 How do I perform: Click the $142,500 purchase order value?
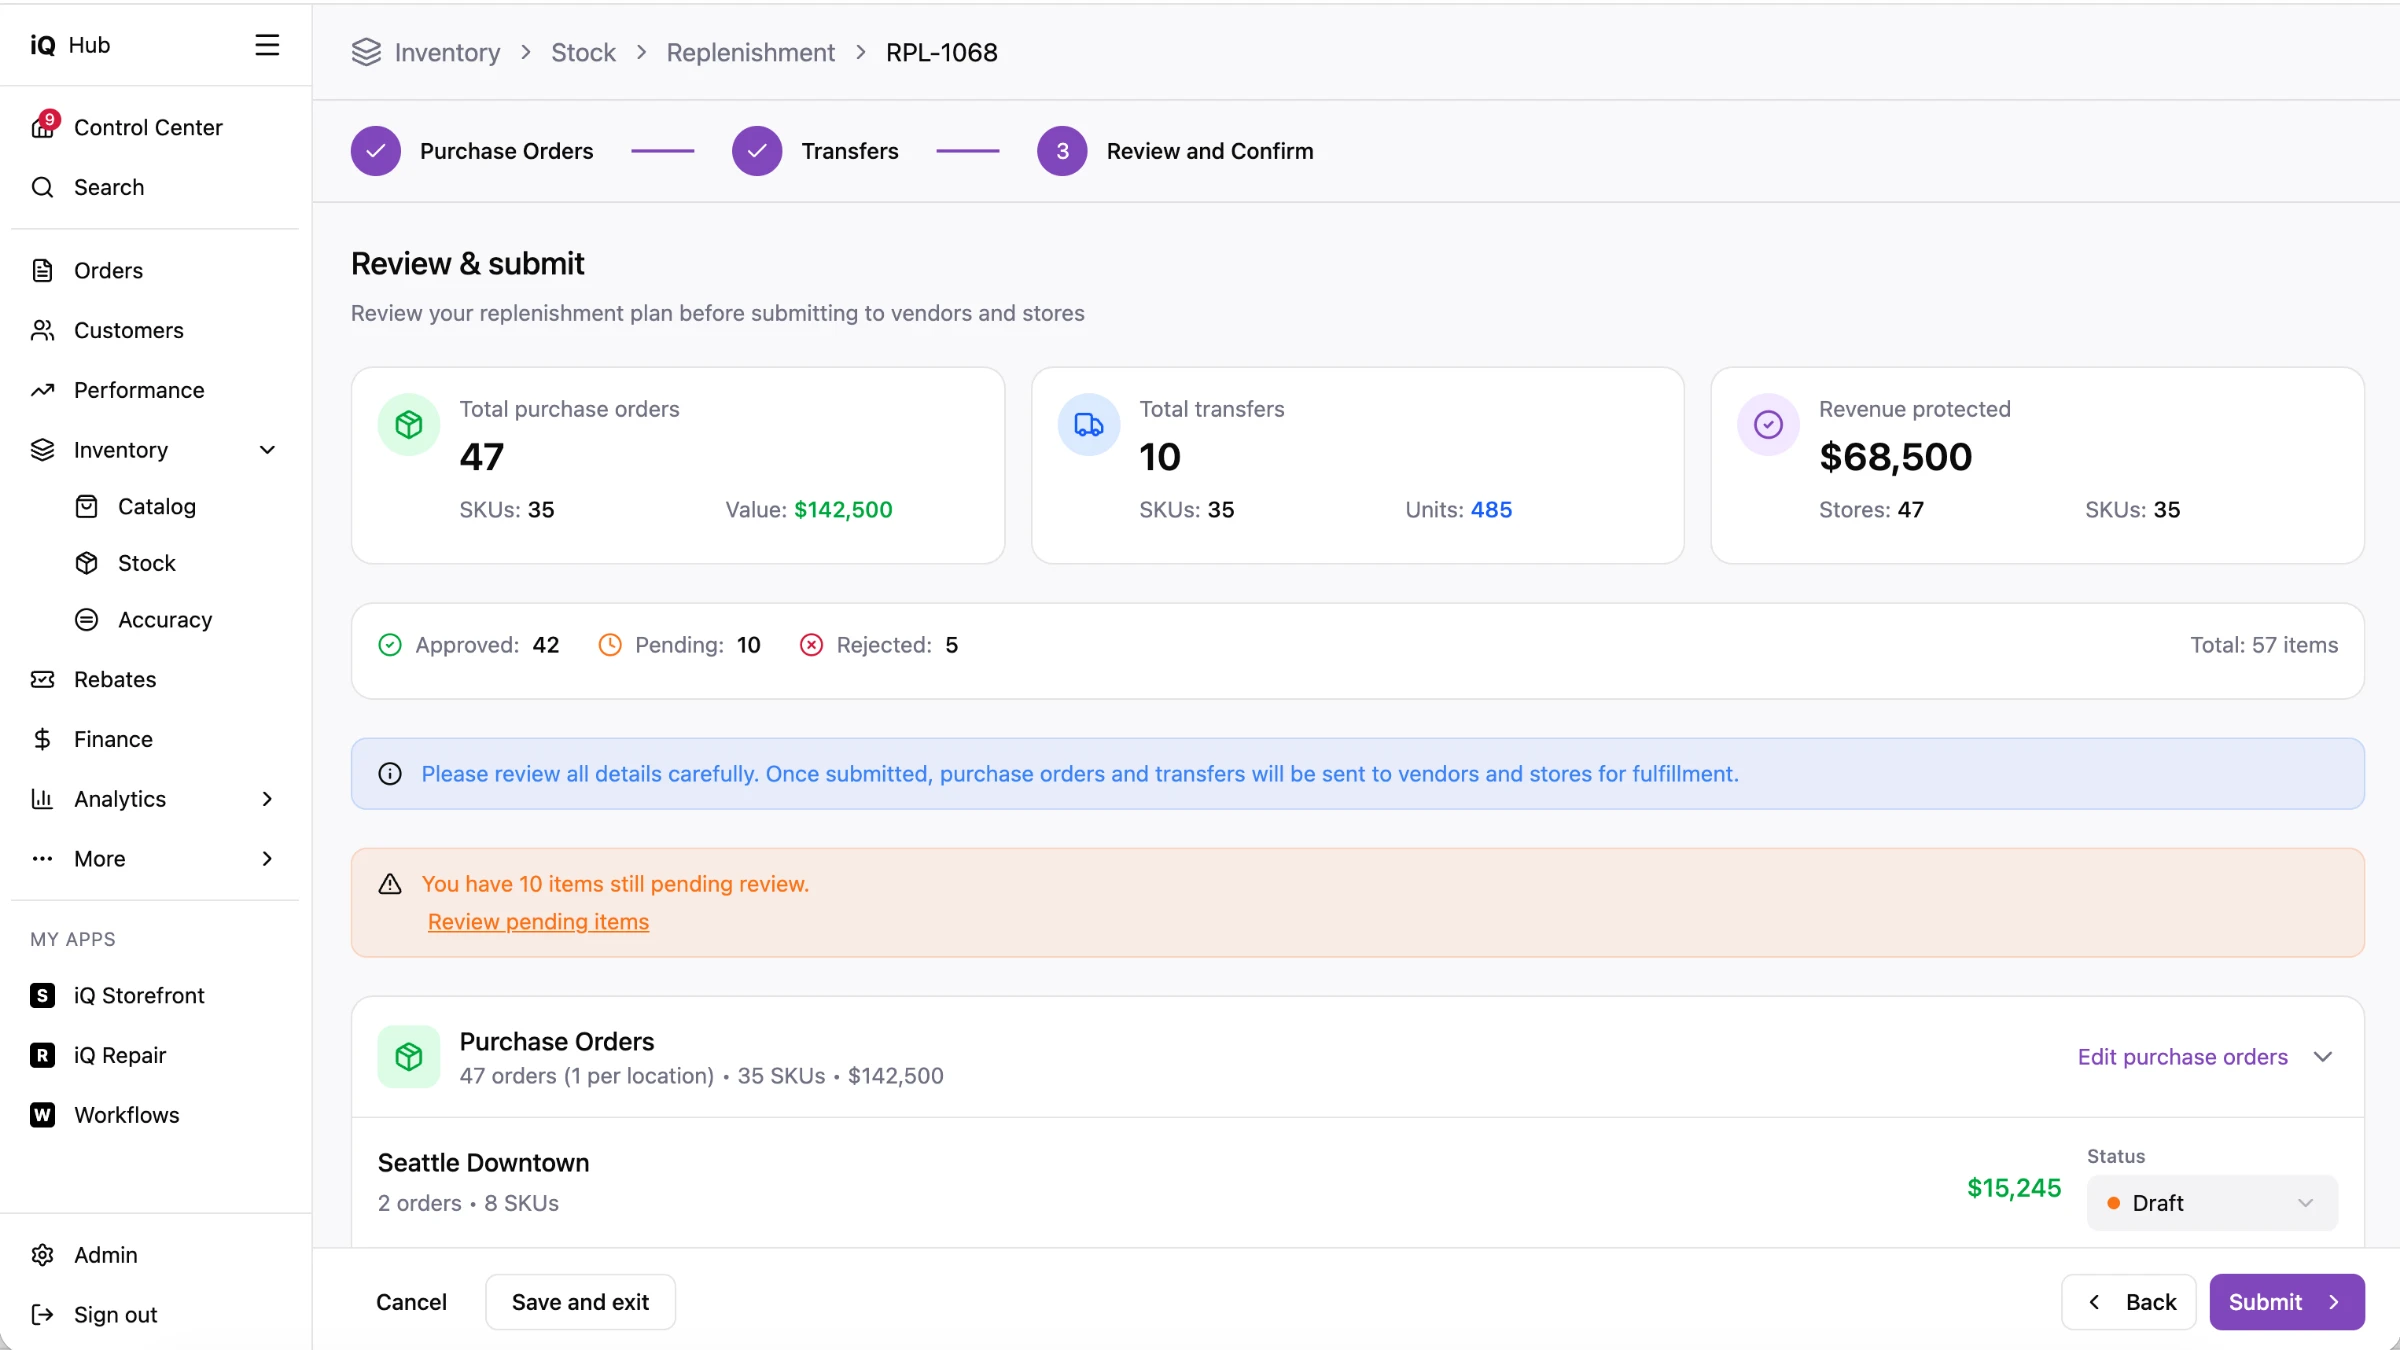(843, 510)
